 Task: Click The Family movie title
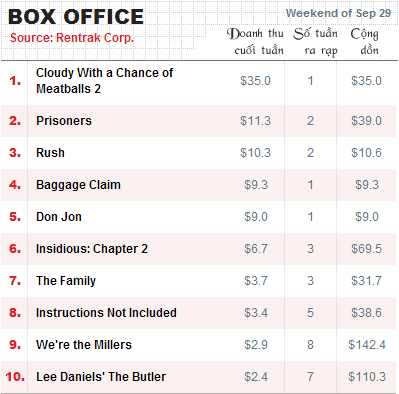pyautogui.click(x=66, y=281)
